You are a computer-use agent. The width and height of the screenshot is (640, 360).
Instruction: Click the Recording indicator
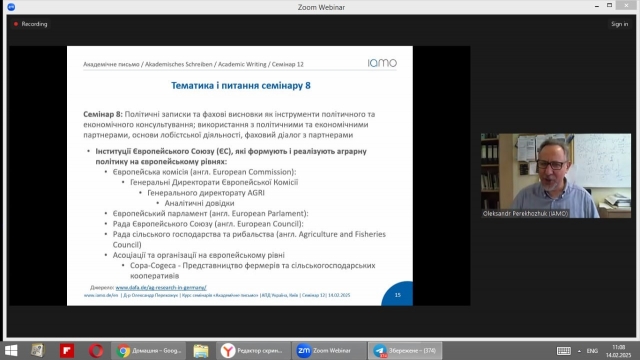tap(31, 24)
